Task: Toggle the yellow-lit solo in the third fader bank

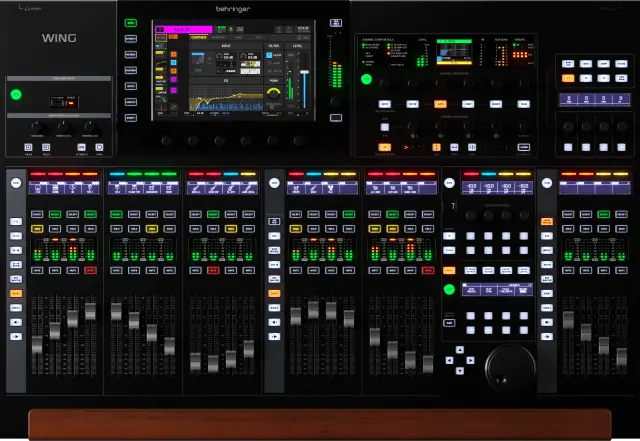Action: click(231, 229)
